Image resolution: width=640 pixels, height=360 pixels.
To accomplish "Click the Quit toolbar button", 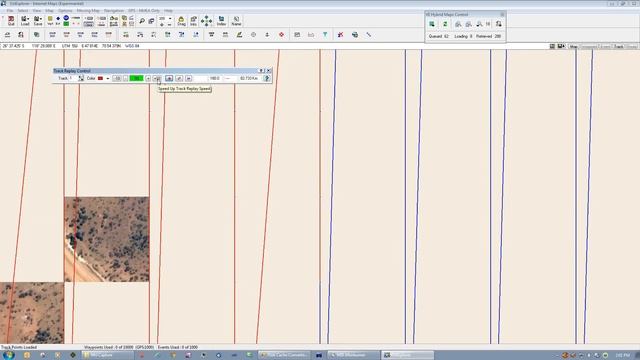I will tap(11, 21).
